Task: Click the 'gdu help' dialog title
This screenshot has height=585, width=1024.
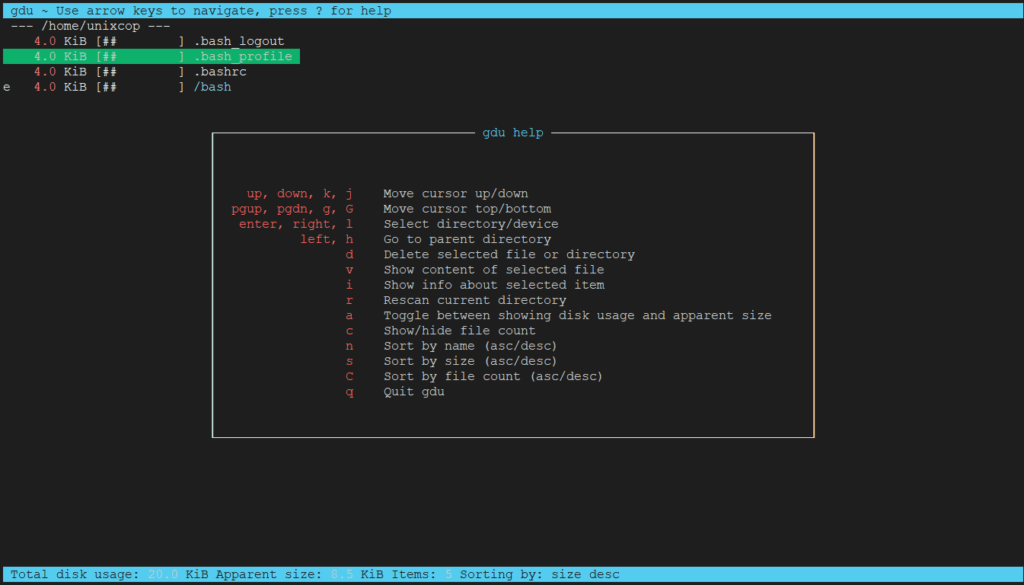Action: click(513, 133)
